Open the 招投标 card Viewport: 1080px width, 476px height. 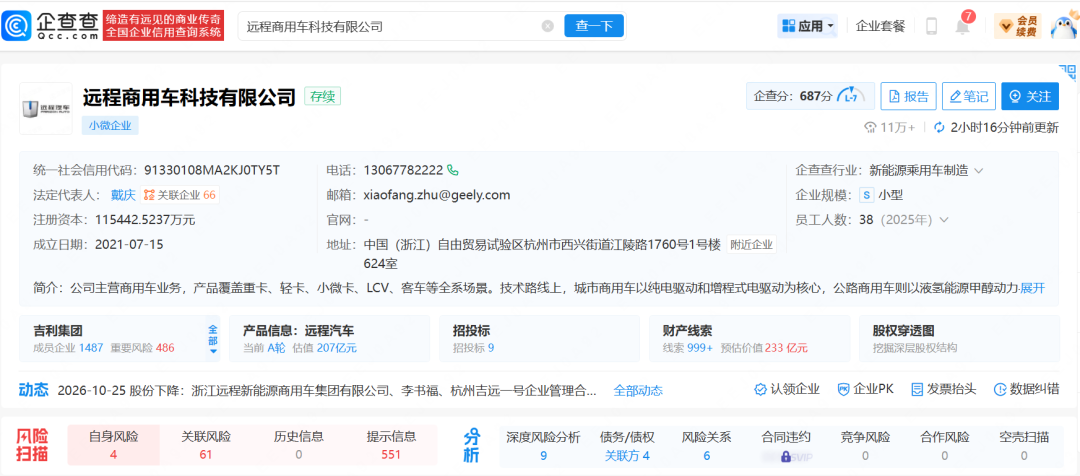539,339
